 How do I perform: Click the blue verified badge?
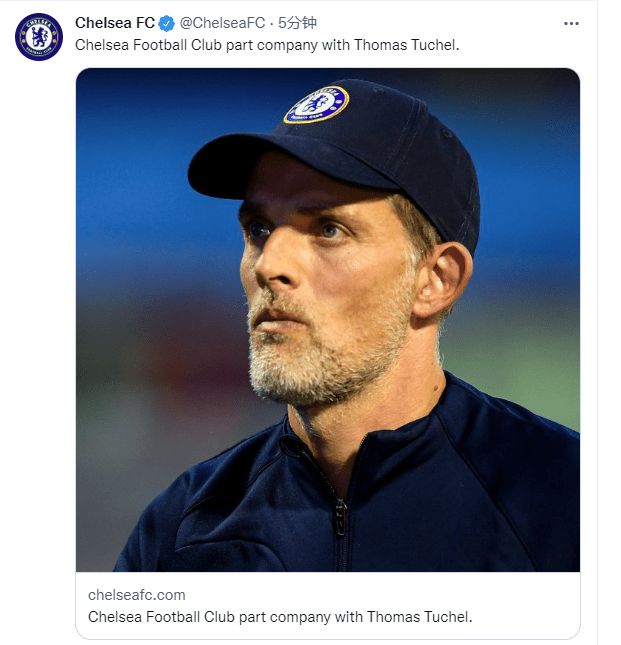pyautogui.click(x=168, y=23)
